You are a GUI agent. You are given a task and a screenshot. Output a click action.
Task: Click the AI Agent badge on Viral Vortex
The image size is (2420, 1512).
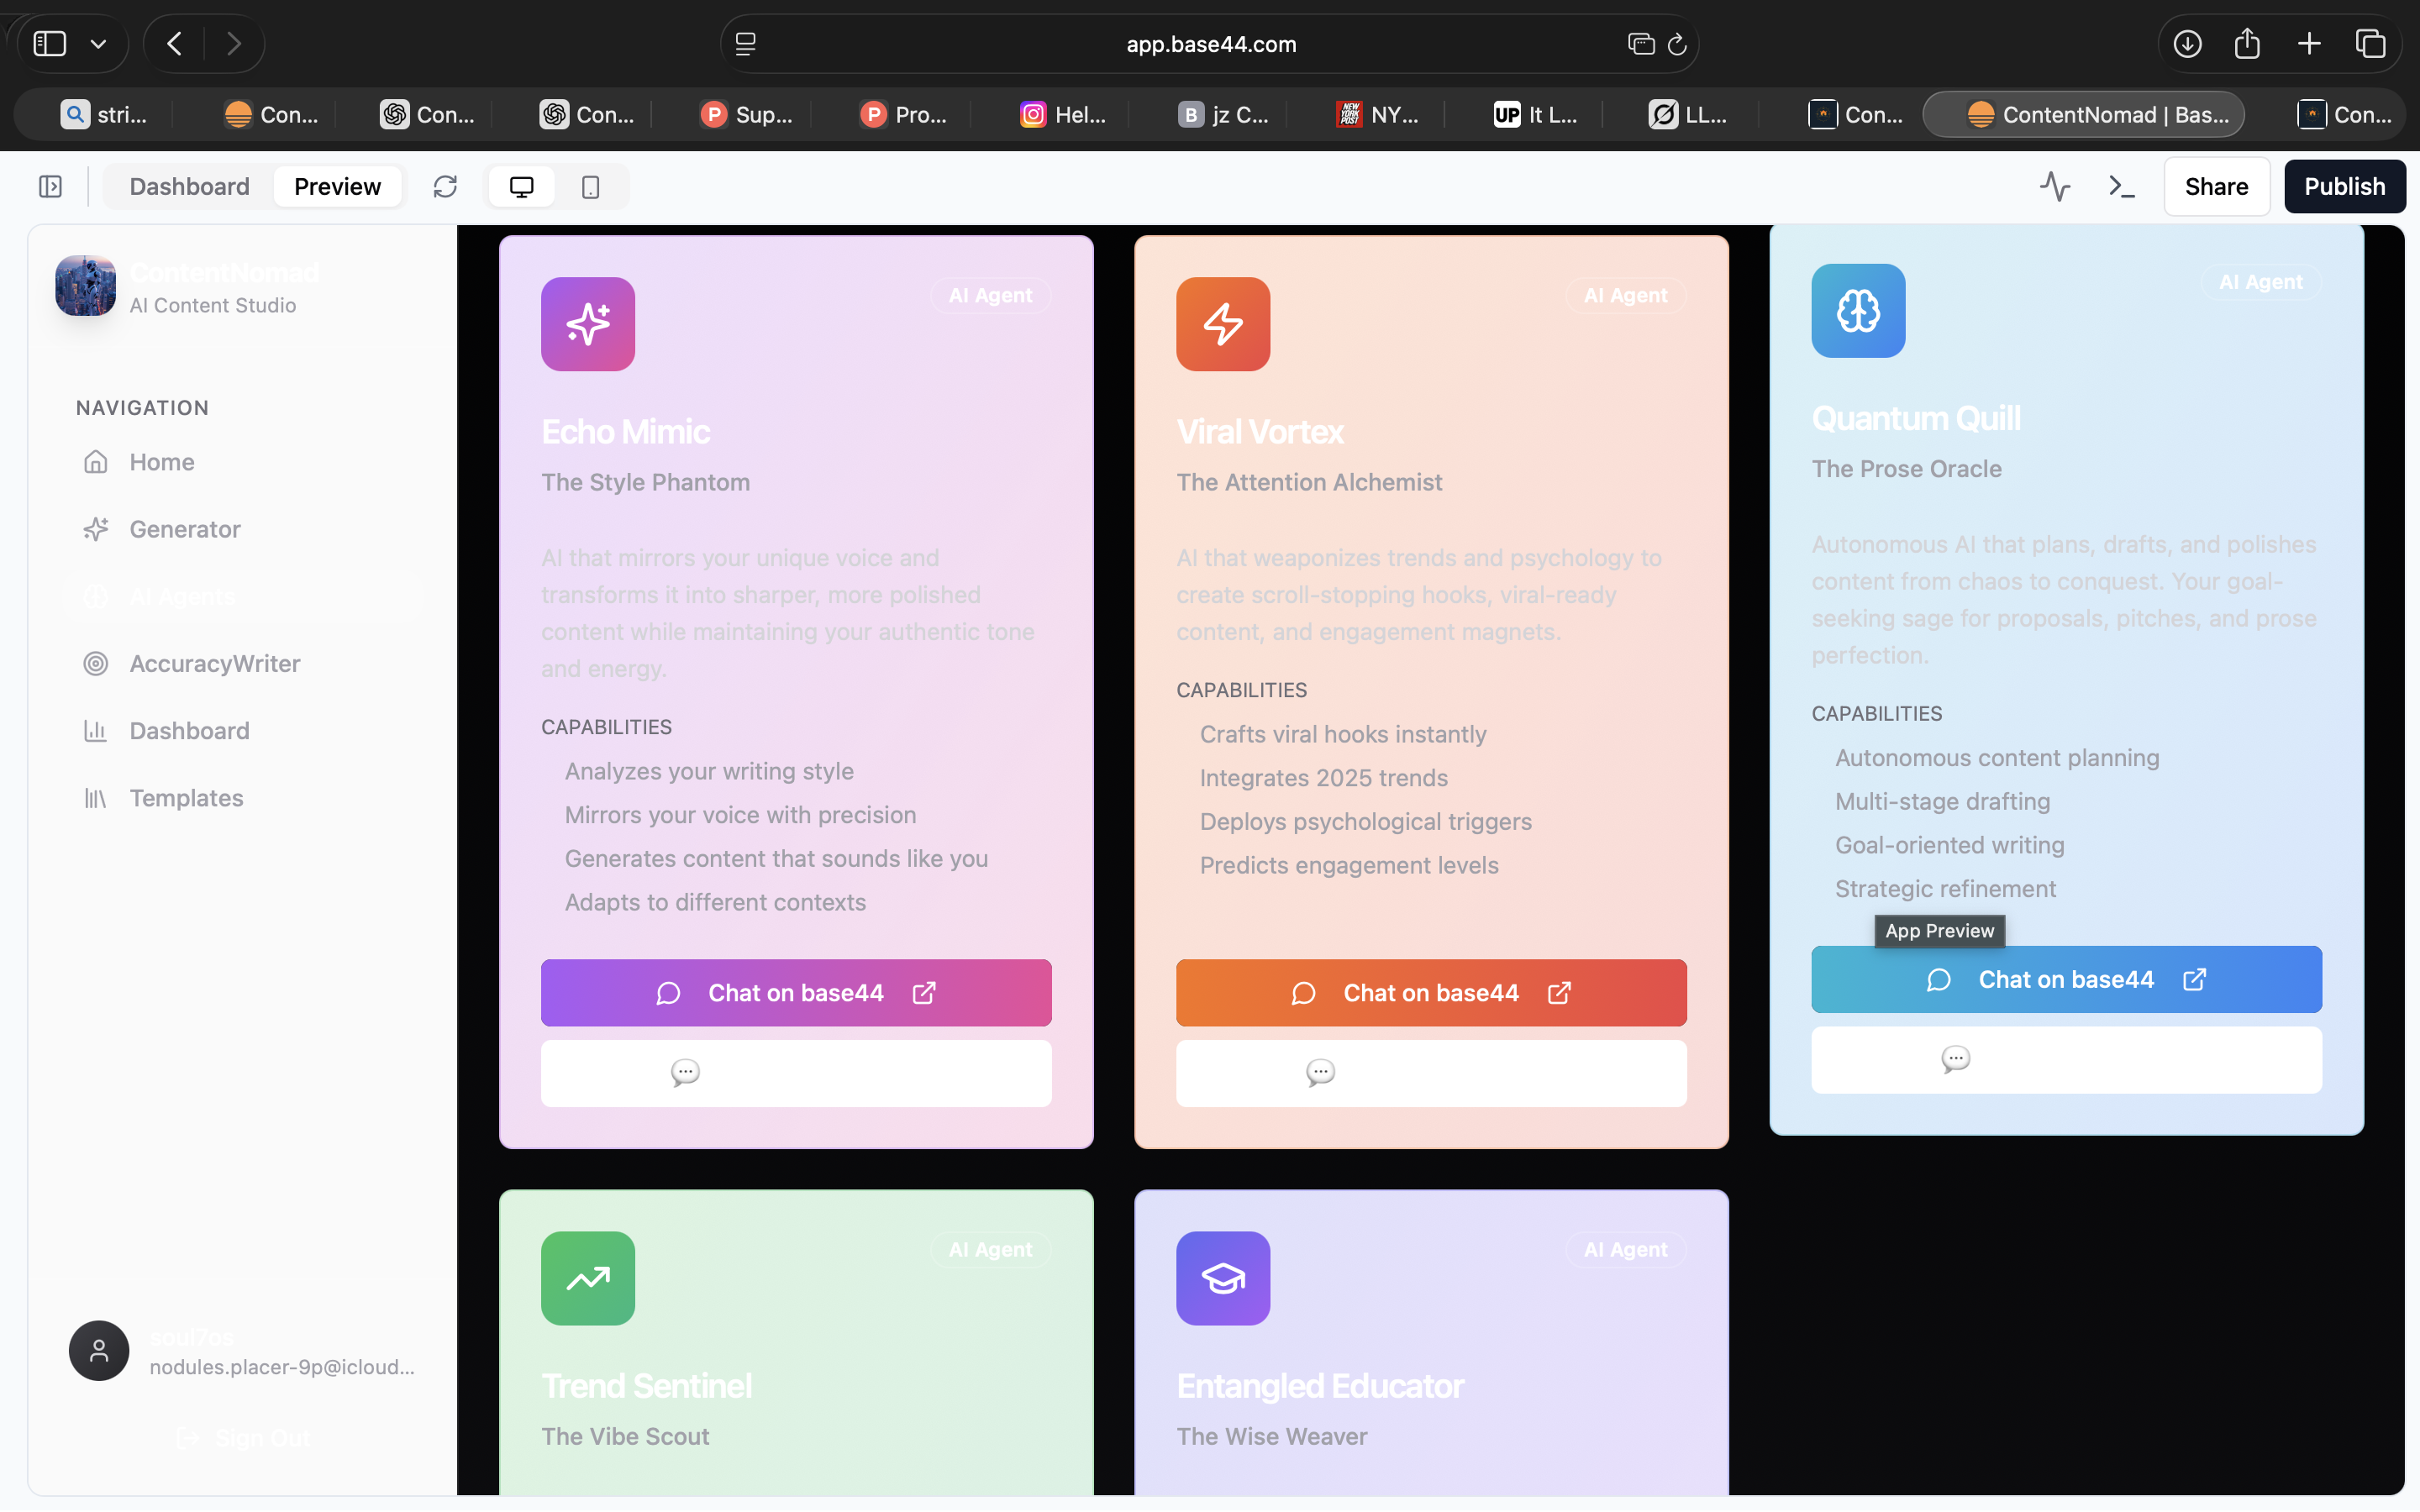(1625, 296)
